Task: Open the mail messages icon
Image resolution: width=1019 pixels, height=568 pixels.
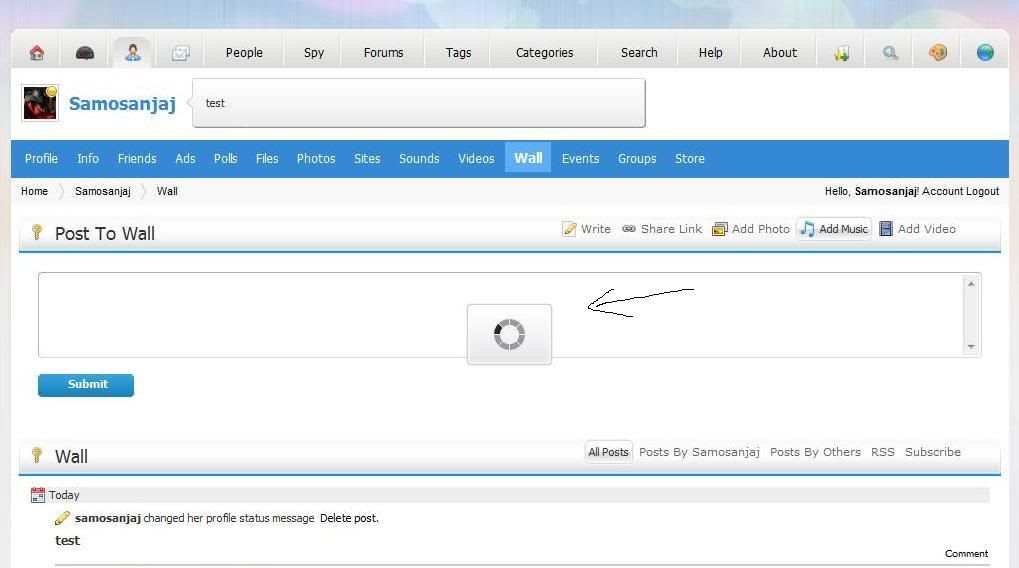Action: pyautogui.click(x=180, y=53)
